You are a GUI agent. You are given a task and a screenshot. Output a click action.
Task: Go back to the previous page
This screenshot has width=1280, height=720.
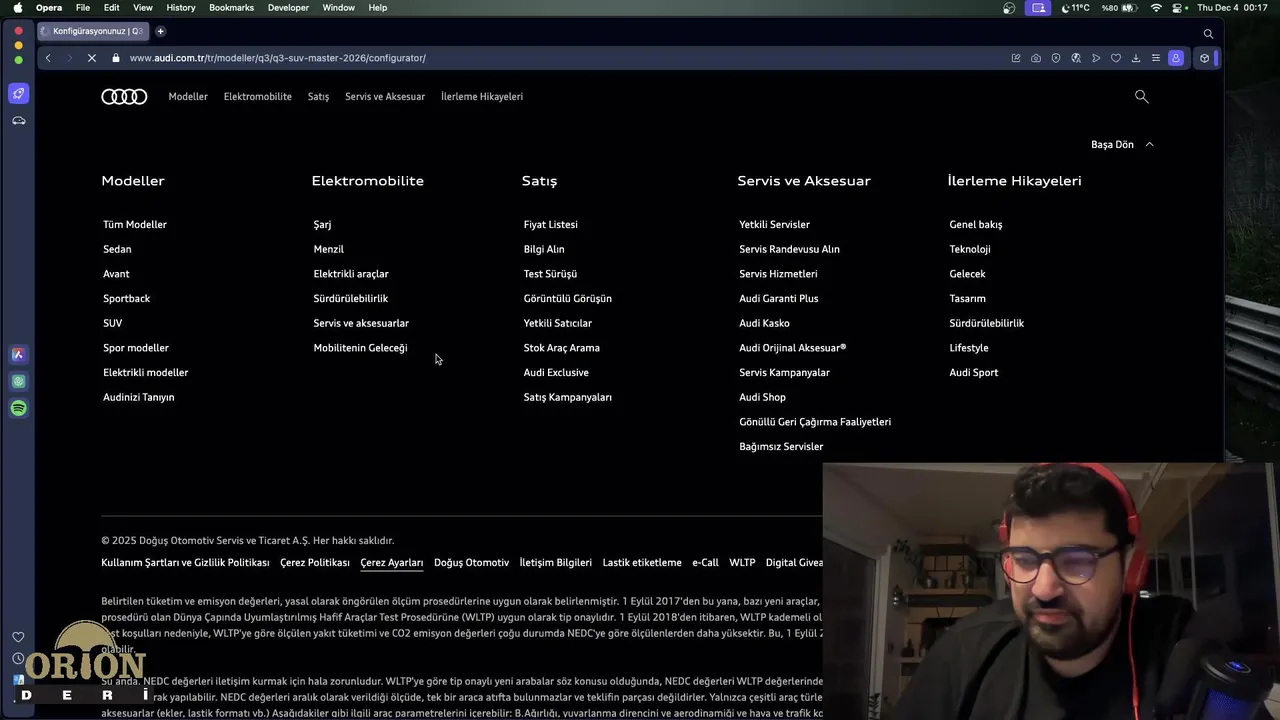(x=48, y=58)
